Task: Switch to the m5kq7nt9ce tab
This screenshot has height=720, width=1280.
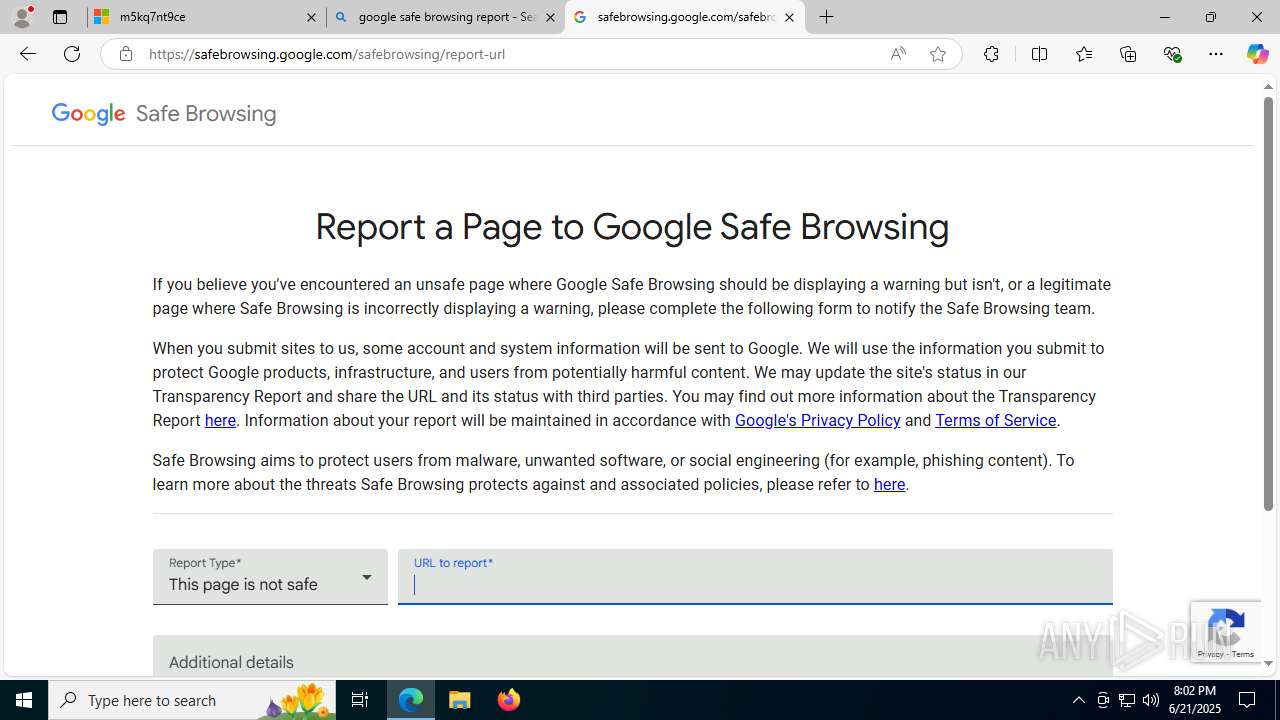Action: pos(207,17)
